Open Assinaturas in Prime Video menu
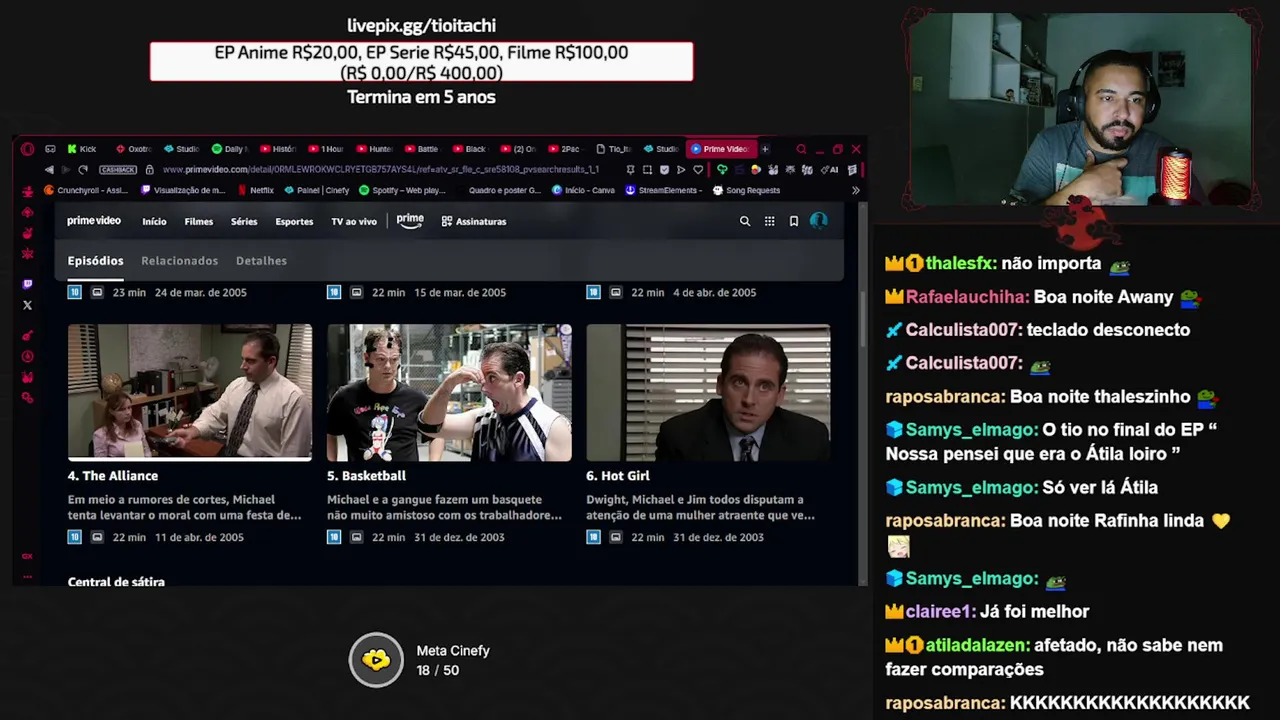This screenshot has width=1280, height=720. pos(474,221)
